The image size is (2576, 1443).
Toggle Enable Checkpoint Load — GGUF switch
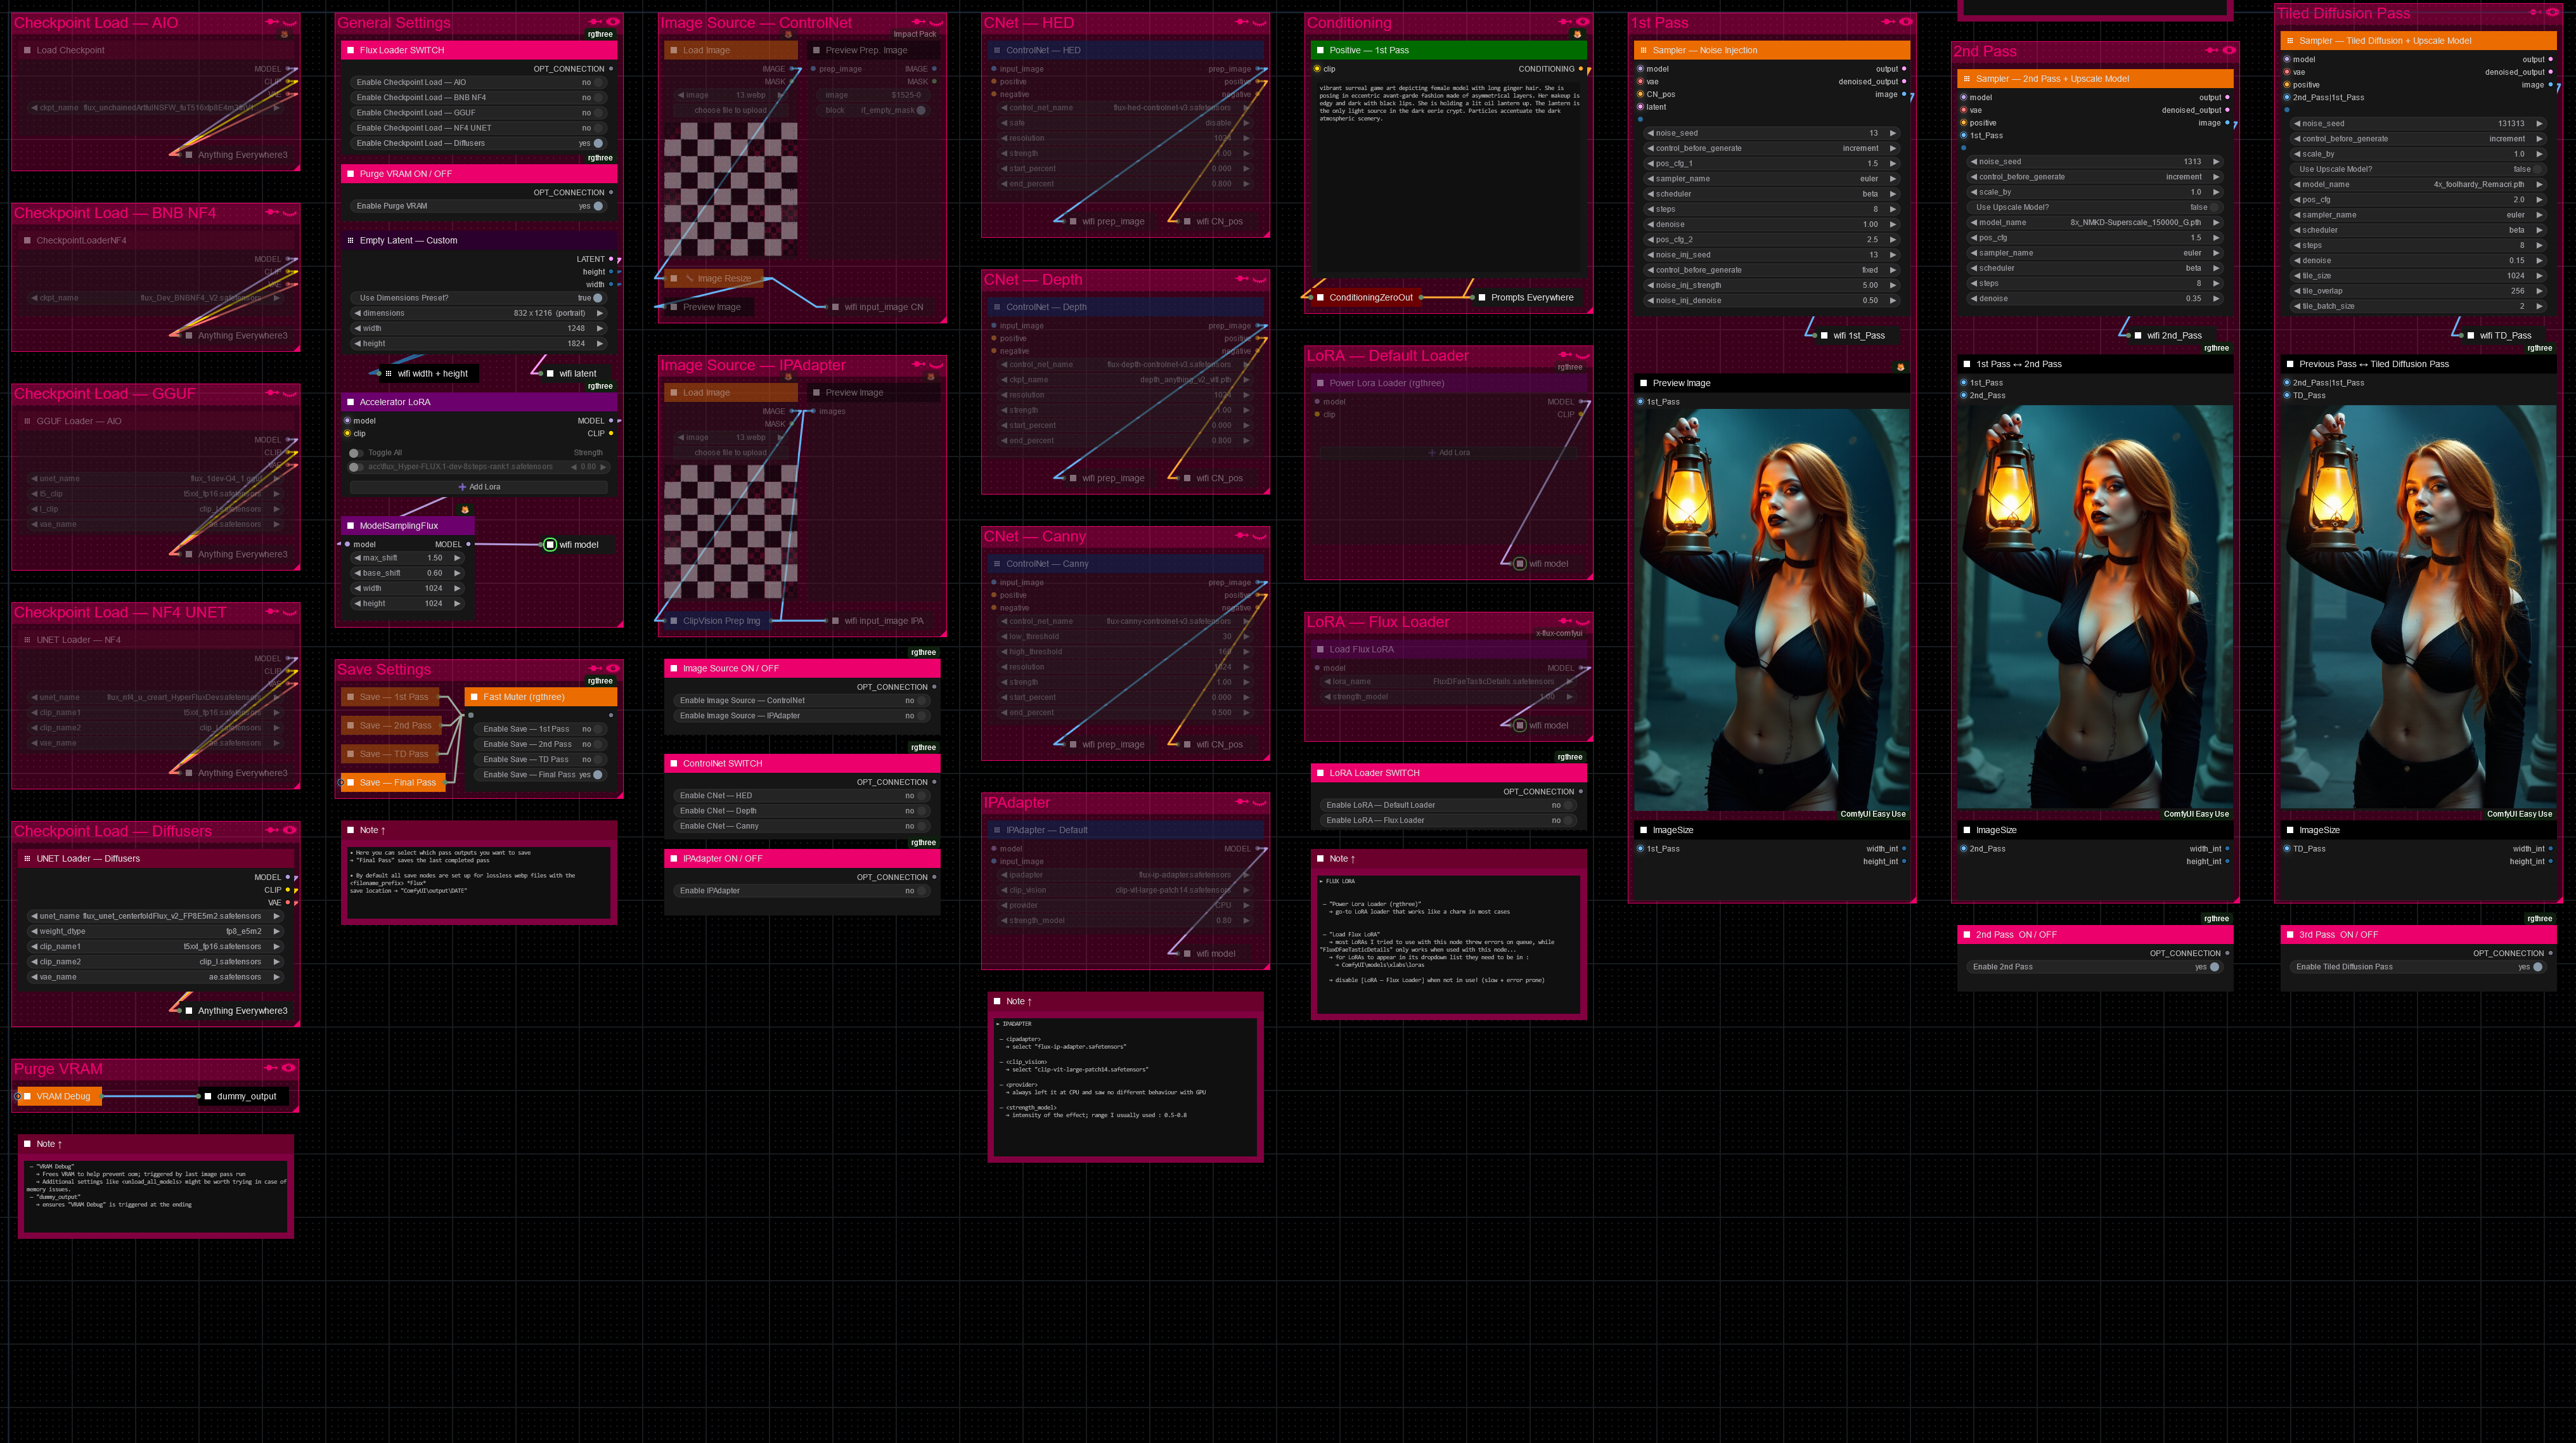pyautogui.click(x=598, y=113)
